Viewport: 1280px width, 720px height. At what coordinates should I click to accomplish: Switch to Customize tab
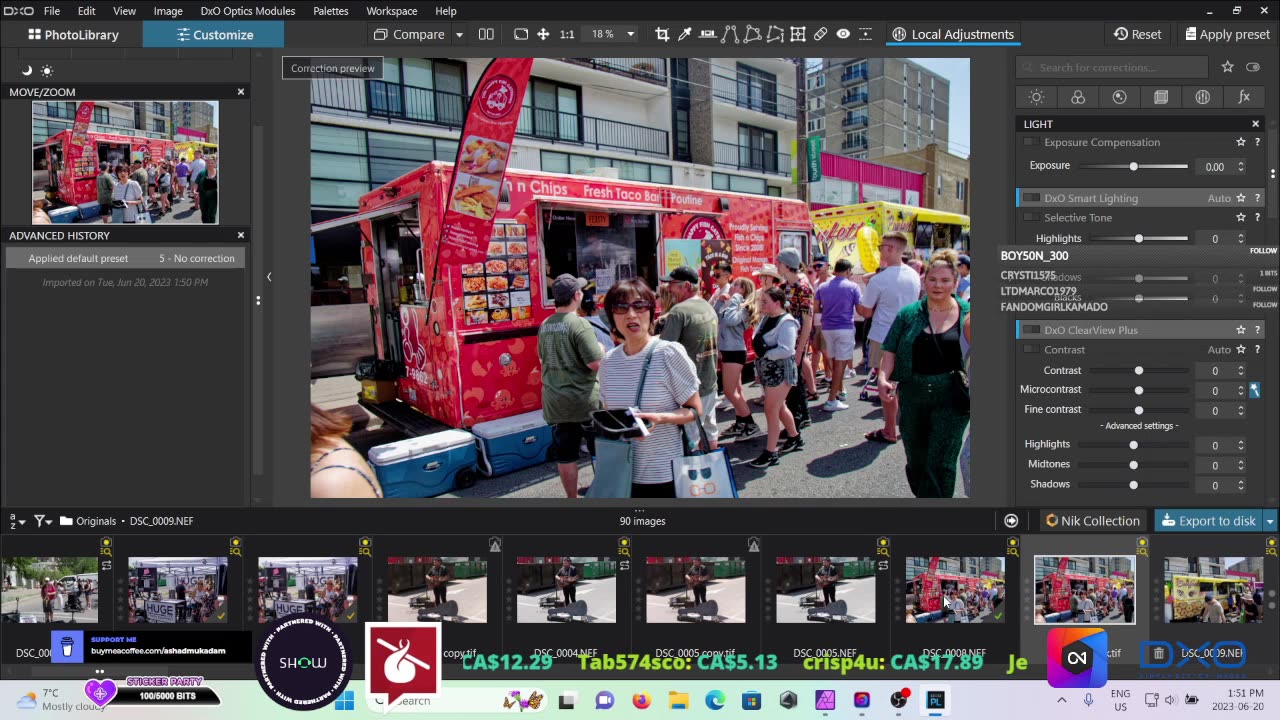pyautogui.click(x=214, y=34)
